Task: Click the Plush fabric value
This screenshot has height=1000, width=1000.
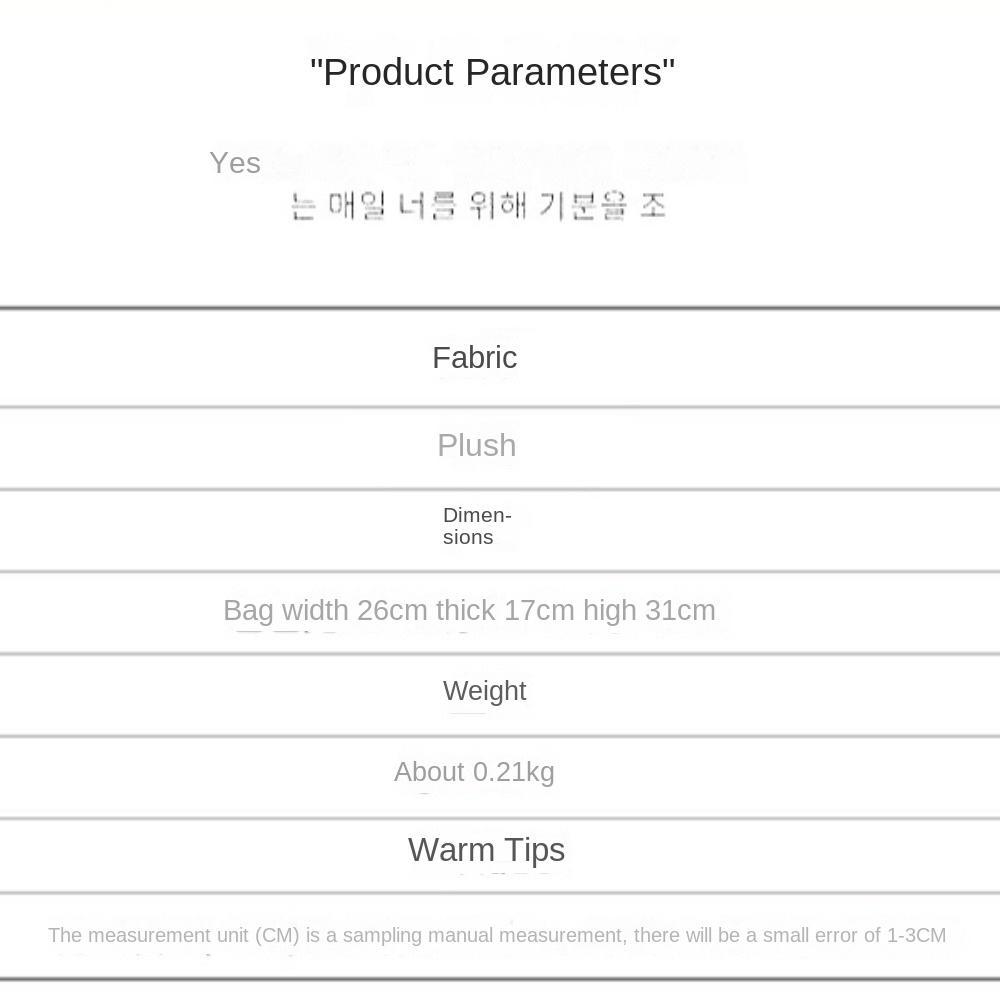Action: (476, 445)
